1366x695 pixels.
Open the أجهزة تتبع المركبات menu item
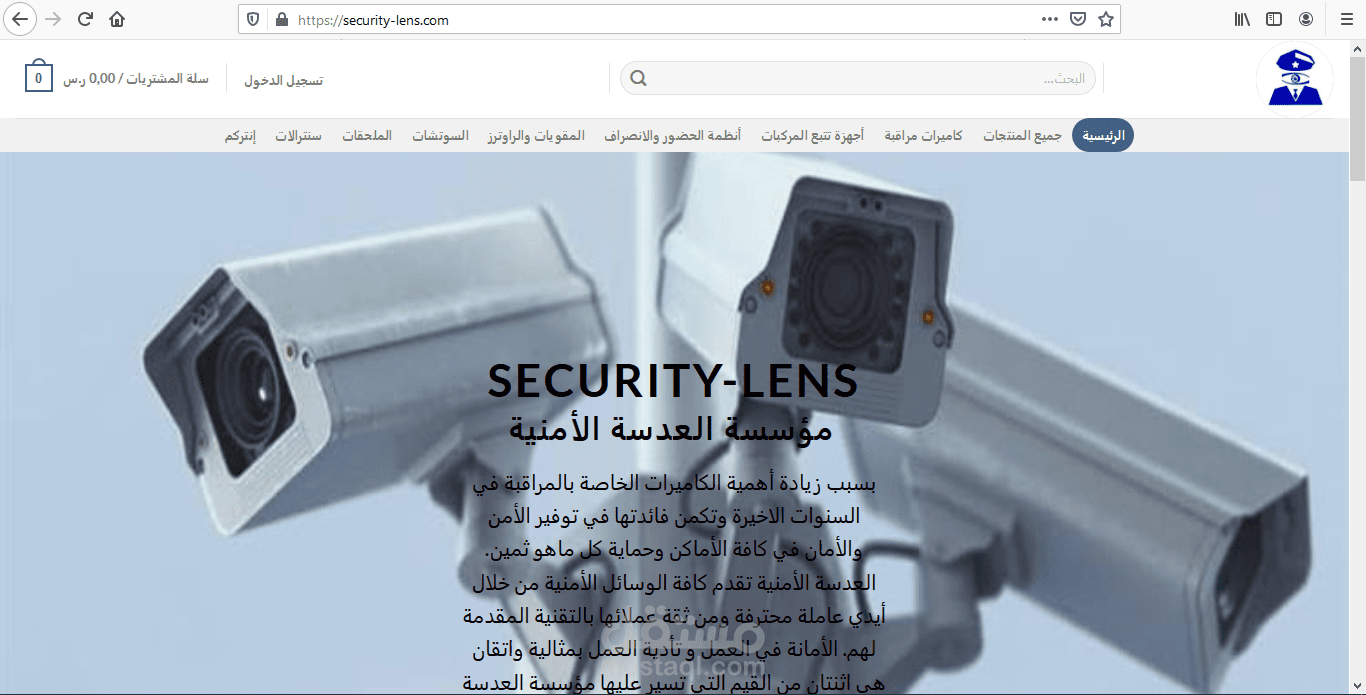813,135
